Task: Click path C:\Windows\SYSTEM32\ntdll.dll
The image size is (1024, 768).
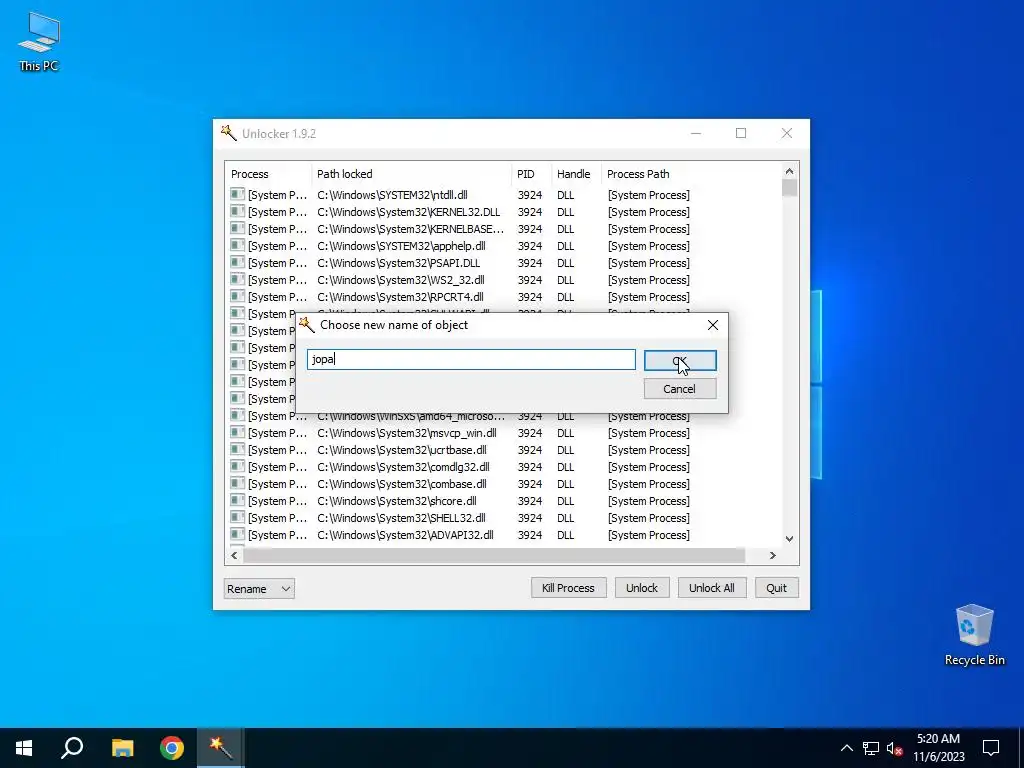Action: (x=392, y=195)
